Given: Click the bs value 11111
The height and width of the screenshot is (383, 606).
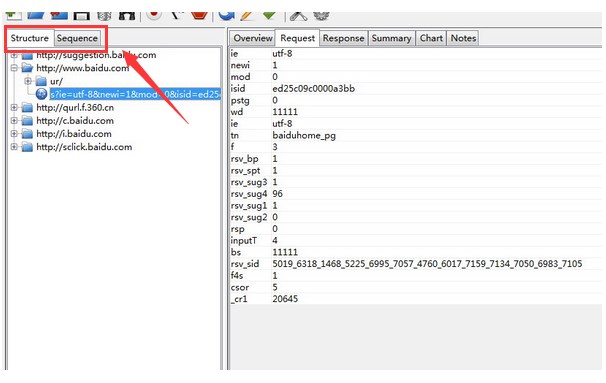Looking at the screenshot, I should tap(285, 252).
